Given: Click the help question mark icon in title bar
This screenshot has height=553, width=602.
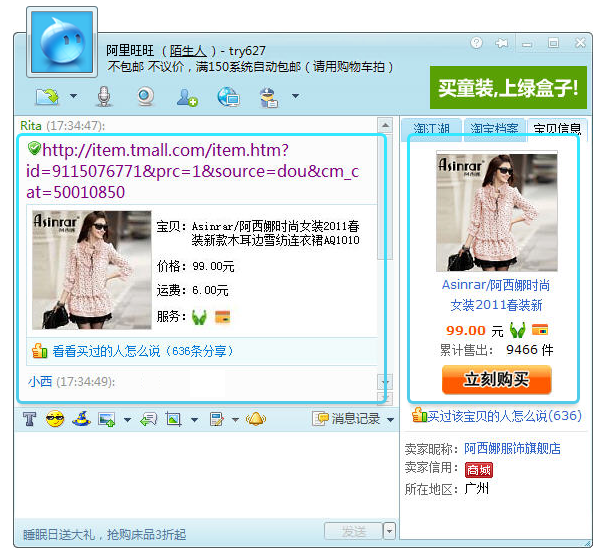Looking at the screenshot, I should [476, 43].
